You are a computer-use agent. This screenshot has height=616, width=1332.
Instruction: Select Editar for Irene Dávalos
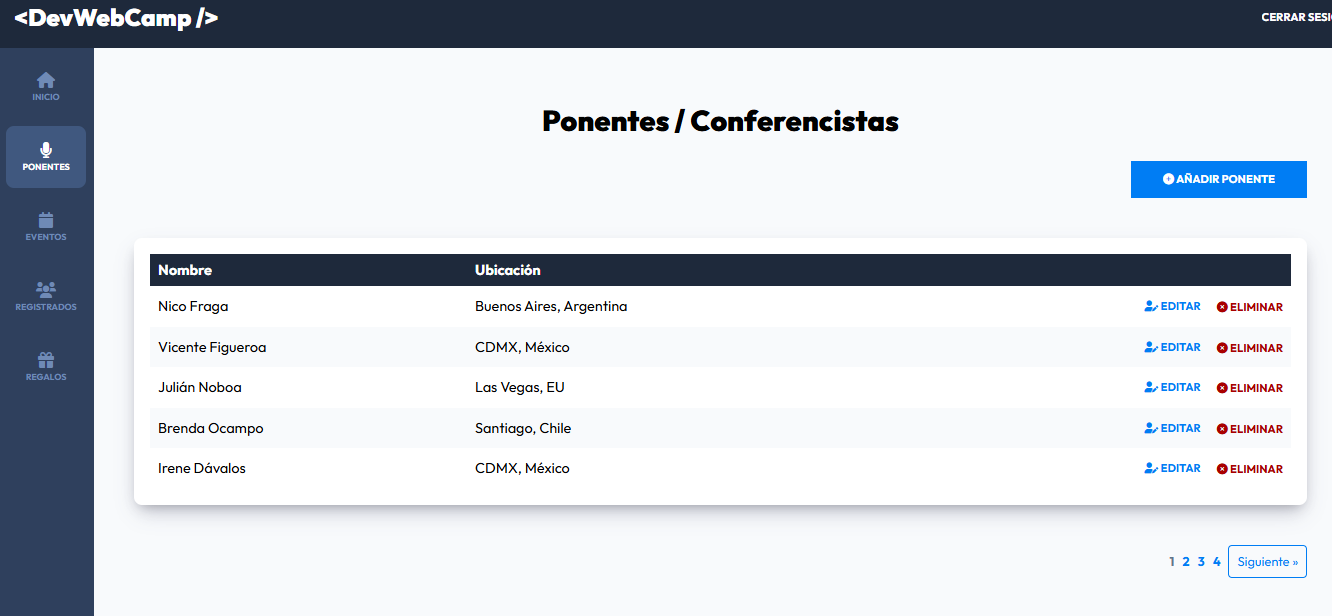(x=1172, y=468)
